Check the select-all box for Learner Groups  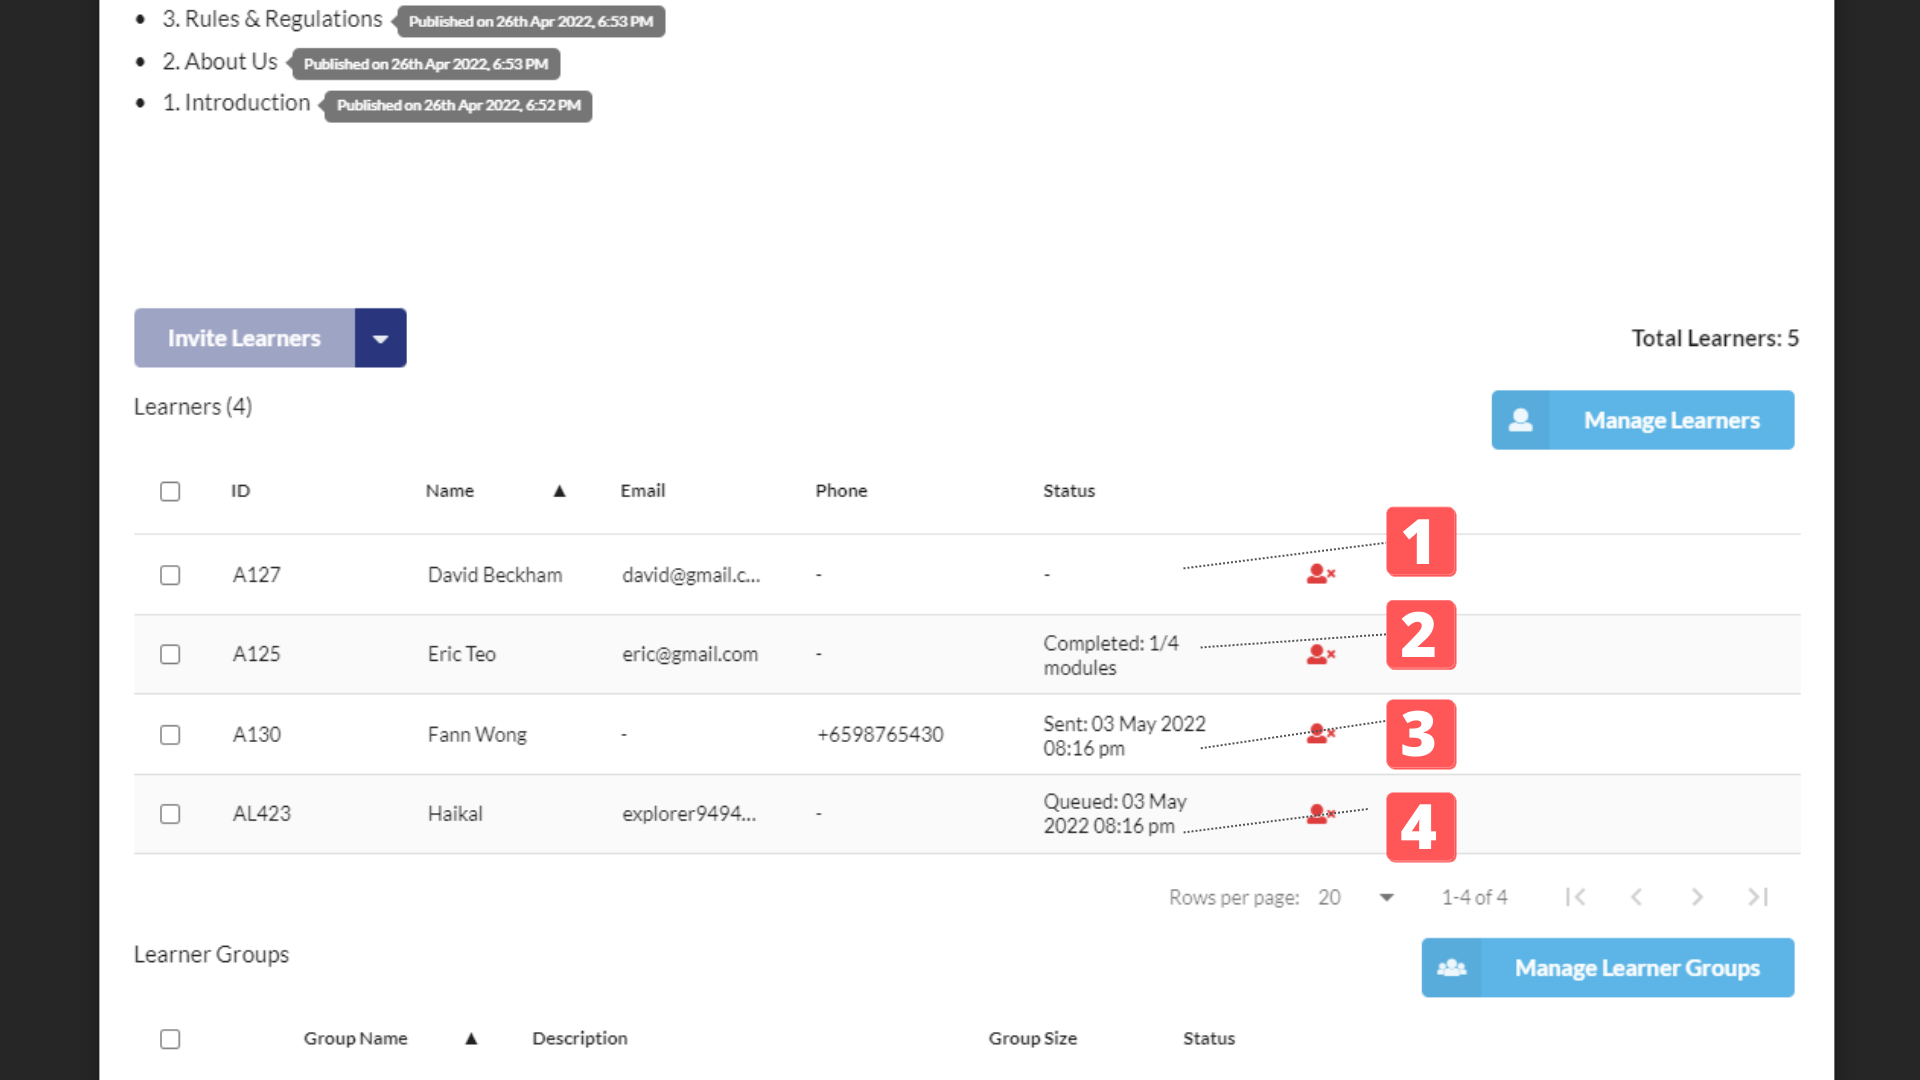pos(170,1039)
